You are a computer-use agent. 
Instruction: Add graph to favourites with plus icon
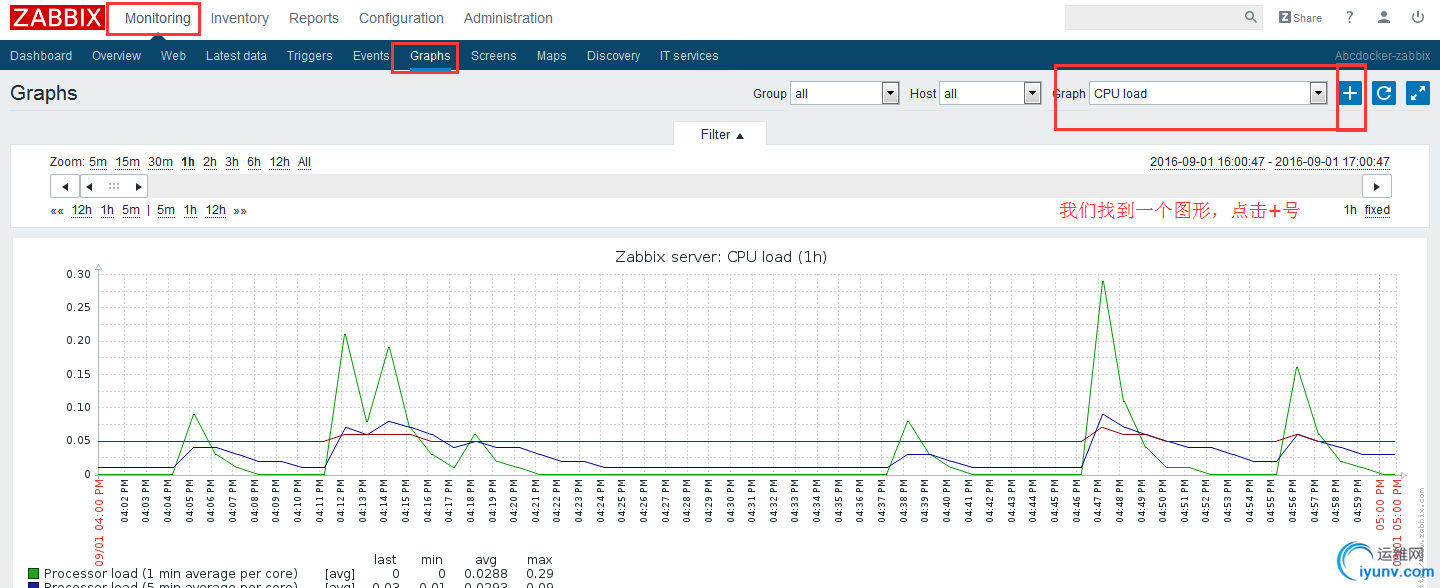[1351, 93]
